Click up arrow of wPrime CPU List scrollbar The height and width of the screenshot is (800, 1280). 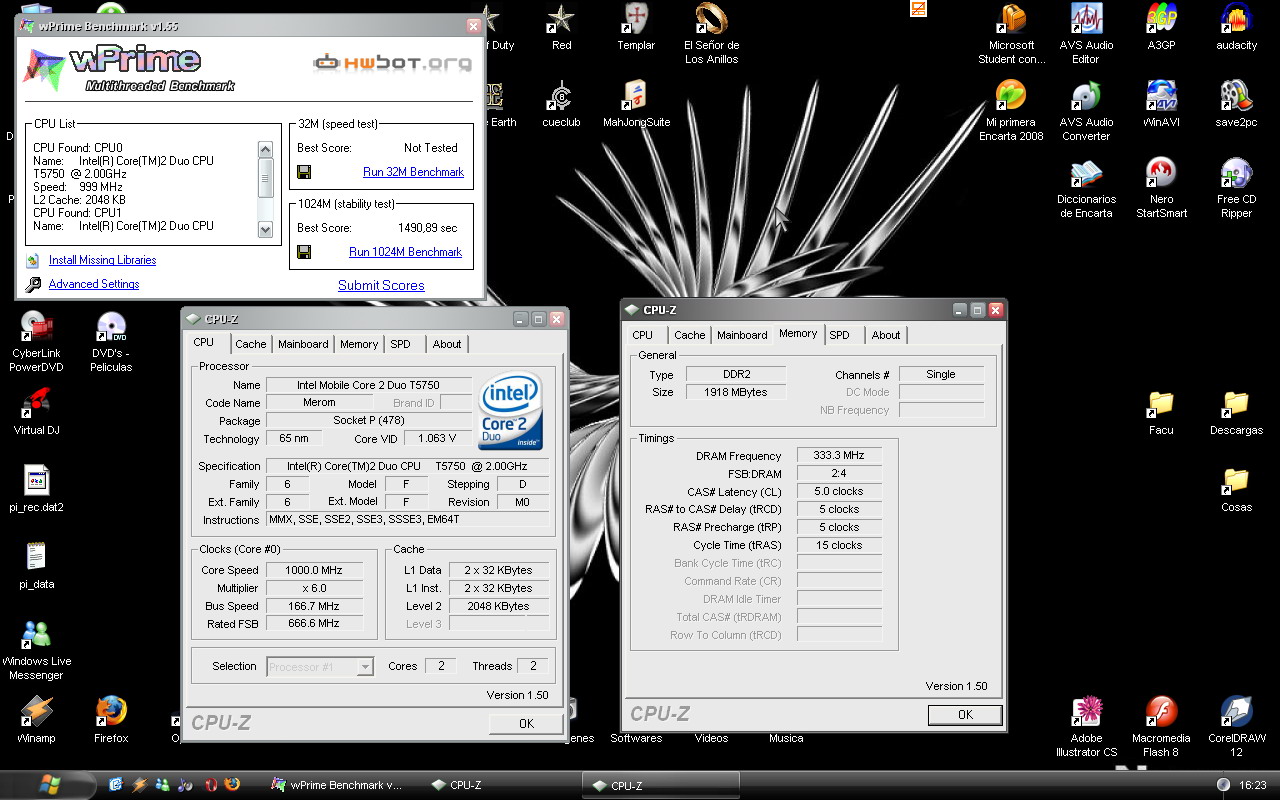click(x=265, y=149)
